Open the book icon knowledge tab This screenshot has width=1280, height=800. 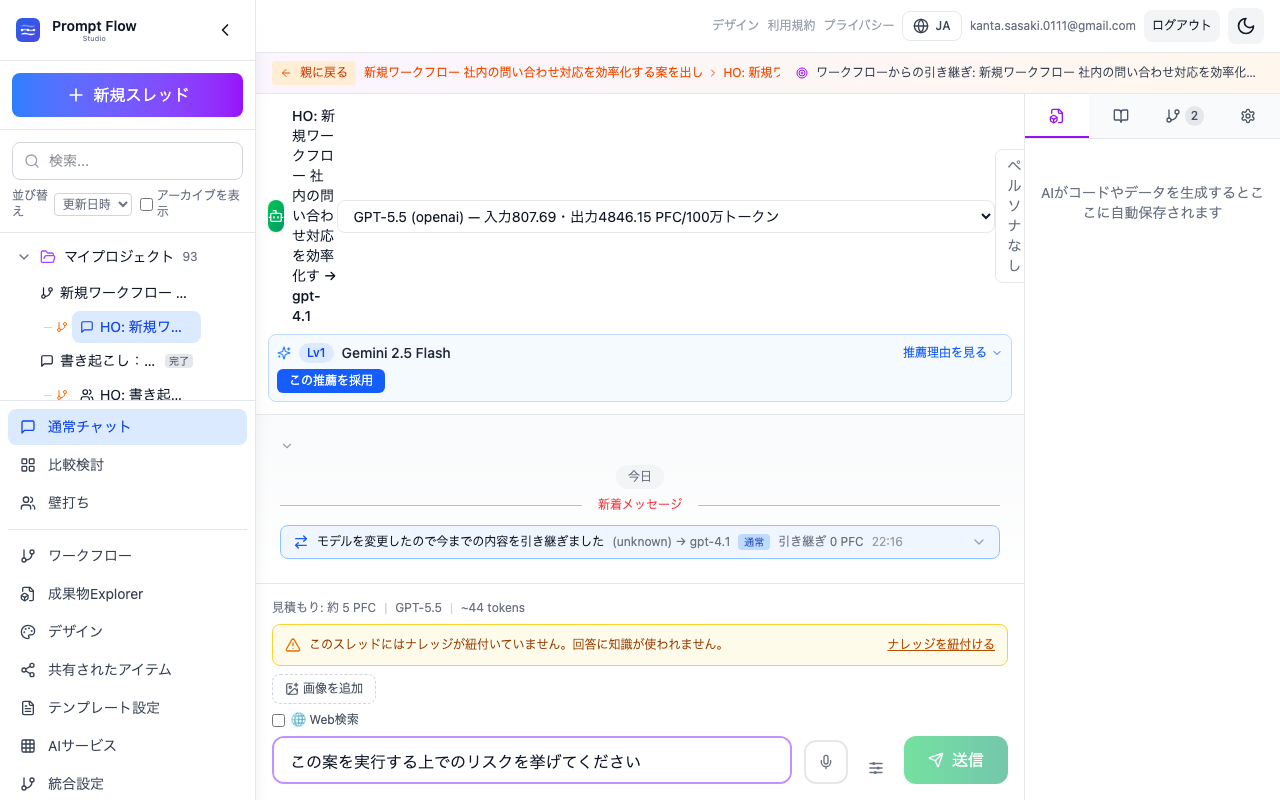1121,116
